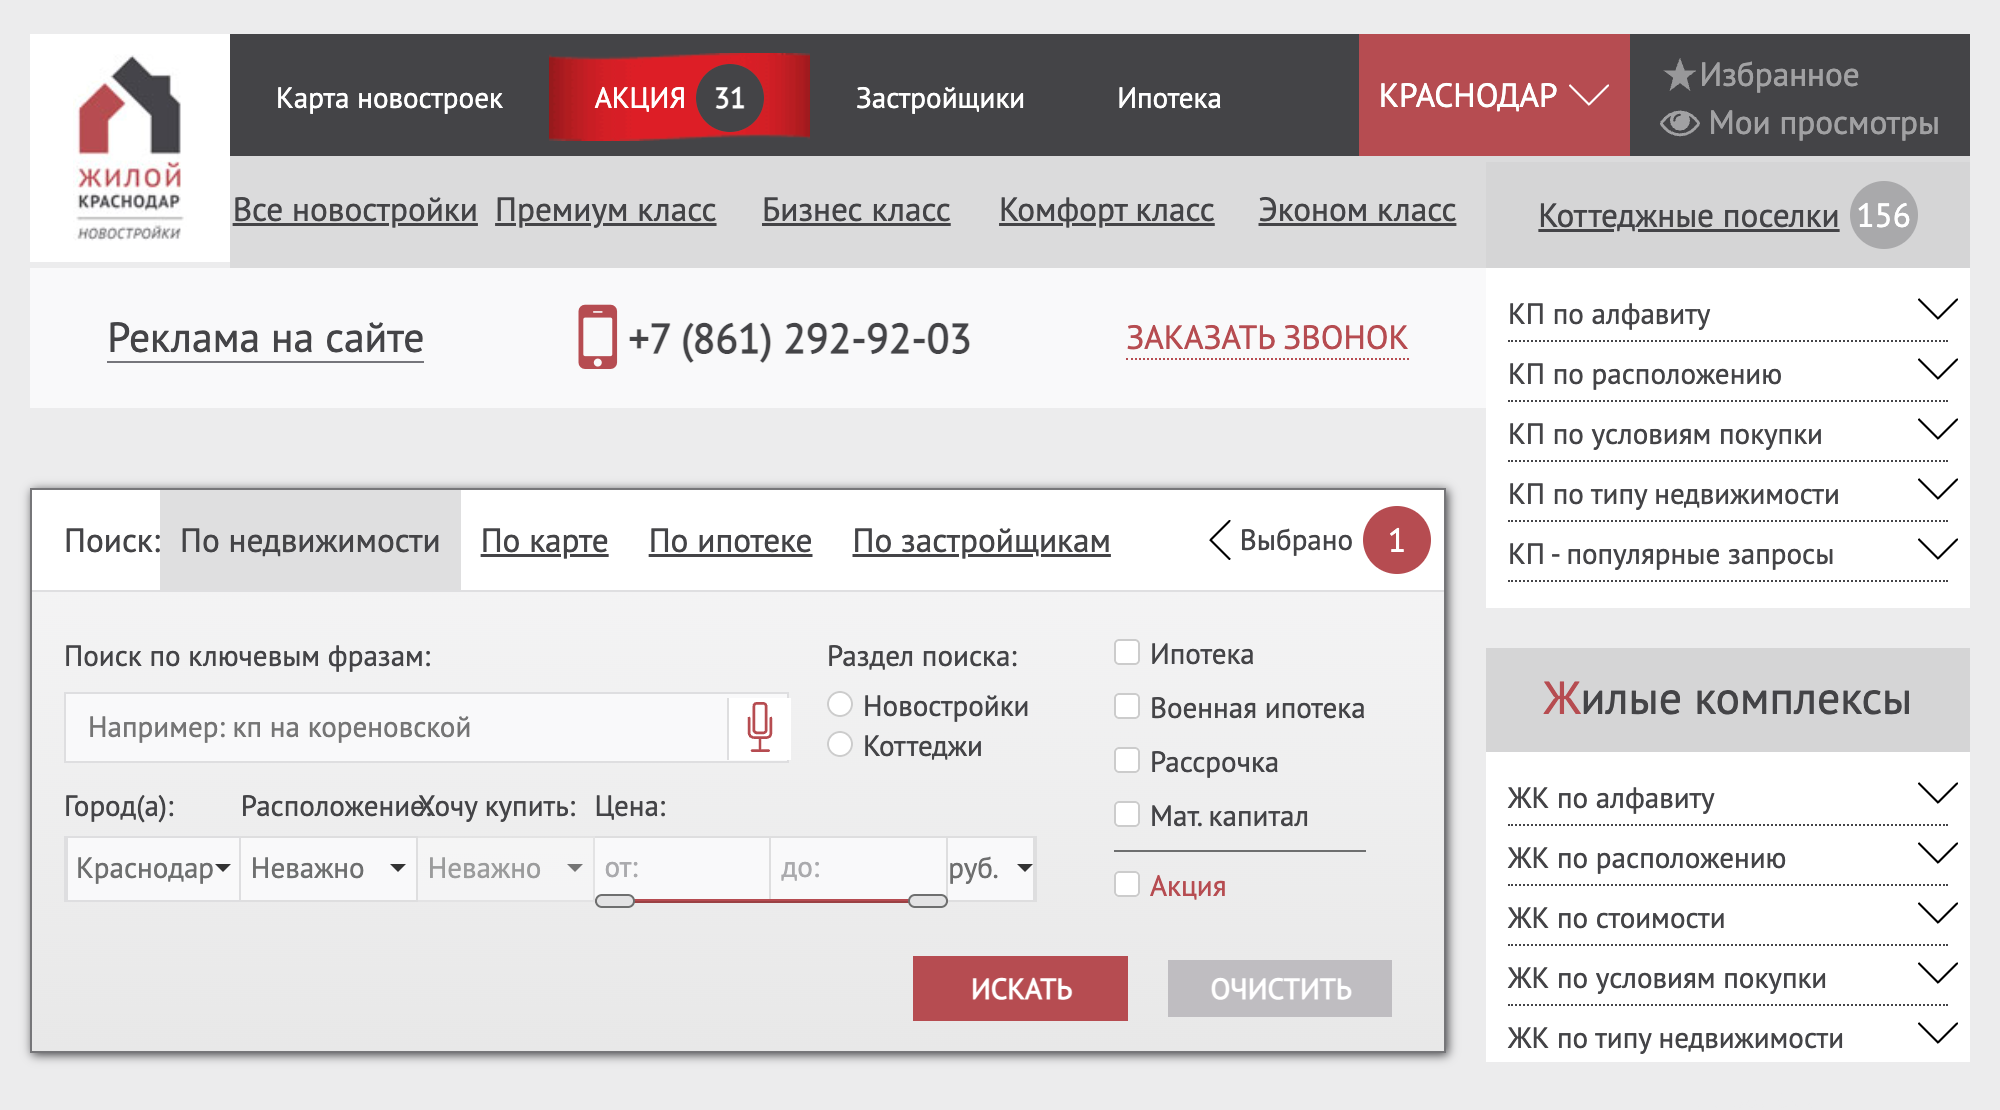Open the Город Краснодар dropdown in search form
The width and height of the screenshot is (2000, 1110).
(153, 868)
